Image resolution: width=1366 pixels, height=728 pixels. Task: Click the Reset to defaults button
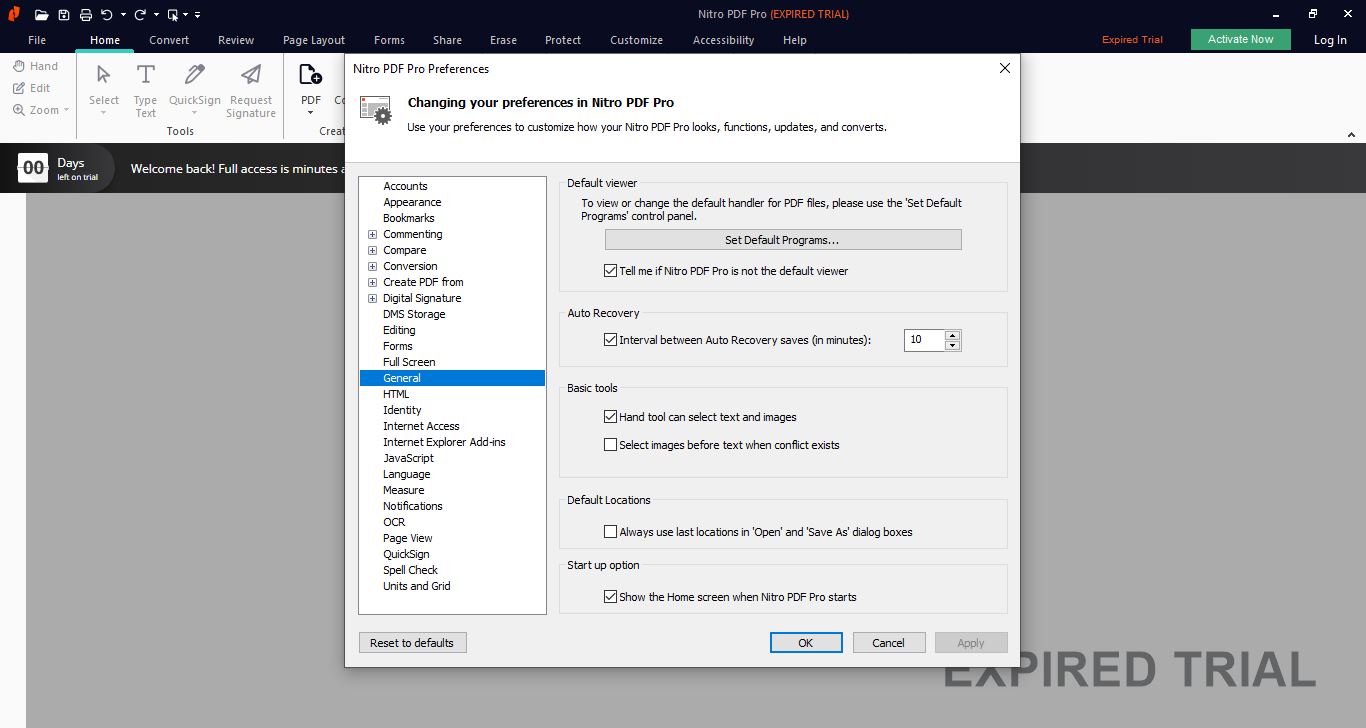[x=412, y=643]
